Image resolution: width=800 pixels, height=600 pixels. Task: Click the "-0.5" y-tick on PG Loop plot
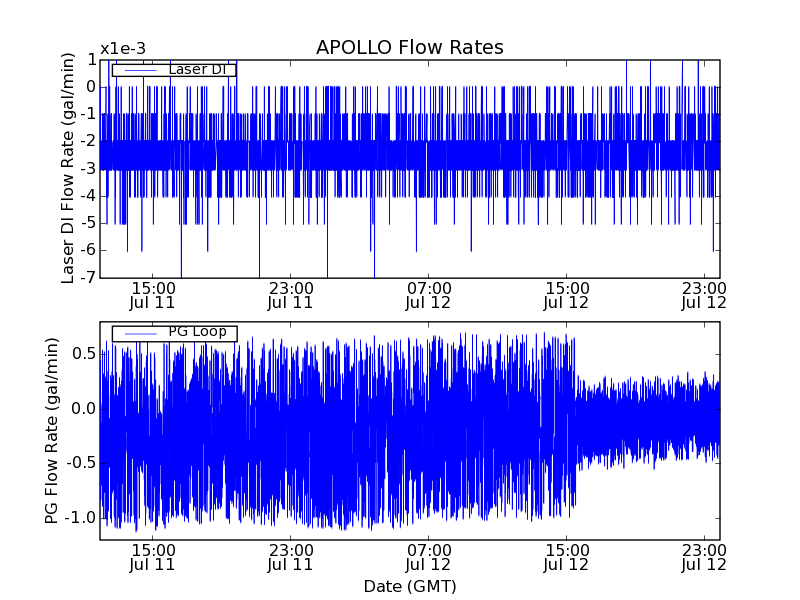point(80,463)
